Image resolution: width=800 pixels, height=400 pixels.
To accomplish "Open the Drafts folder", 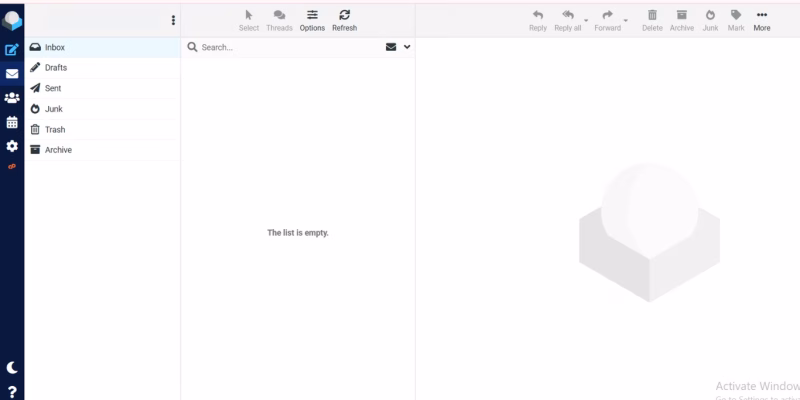I will point(56,68).
